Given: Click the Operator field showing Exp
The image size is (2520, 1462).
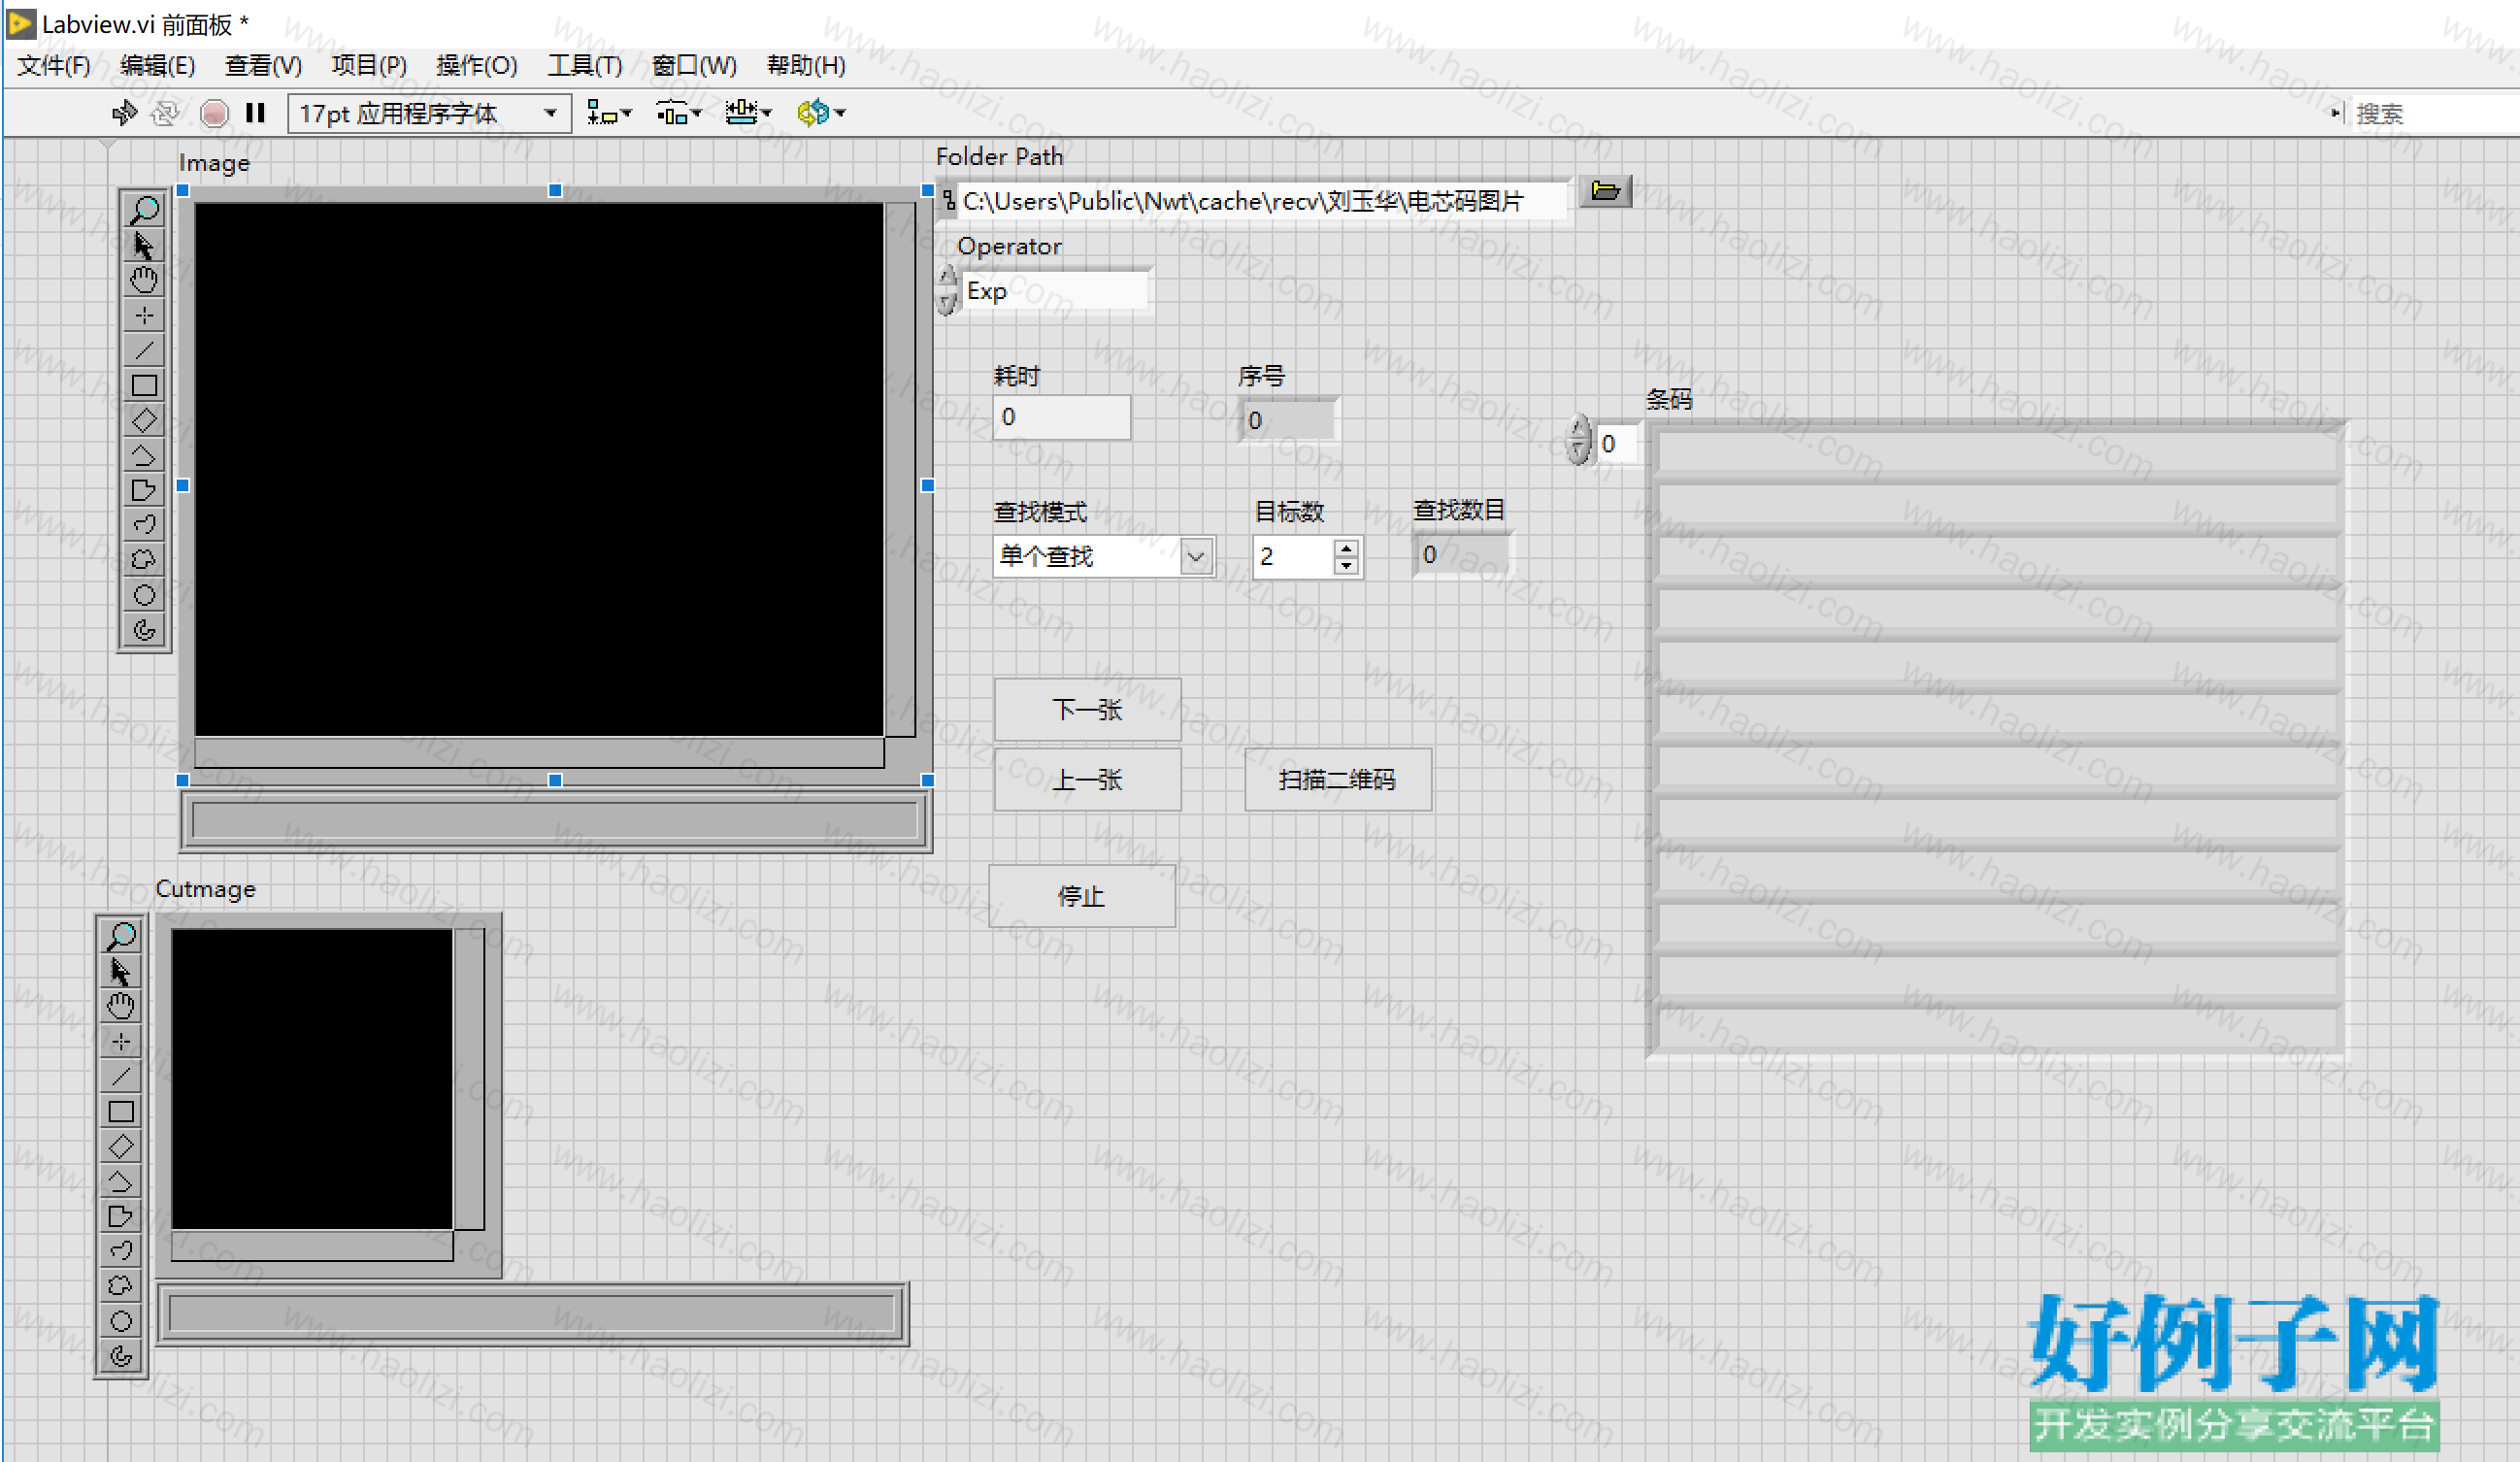Looking at the screenshot, I should 1056,291.
